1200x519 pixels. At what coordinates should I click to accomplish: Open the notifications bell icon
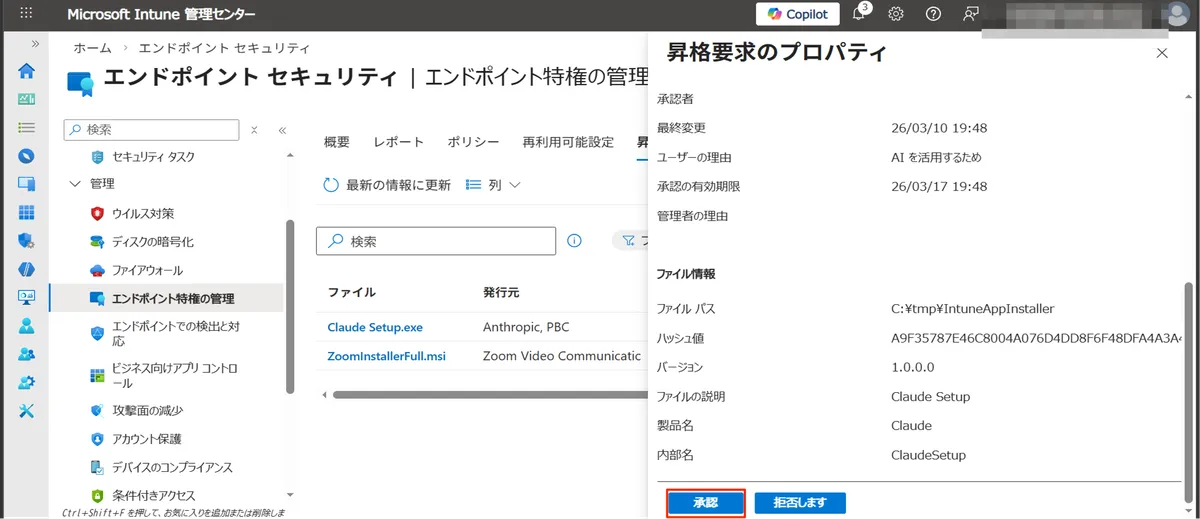(858, 14)
